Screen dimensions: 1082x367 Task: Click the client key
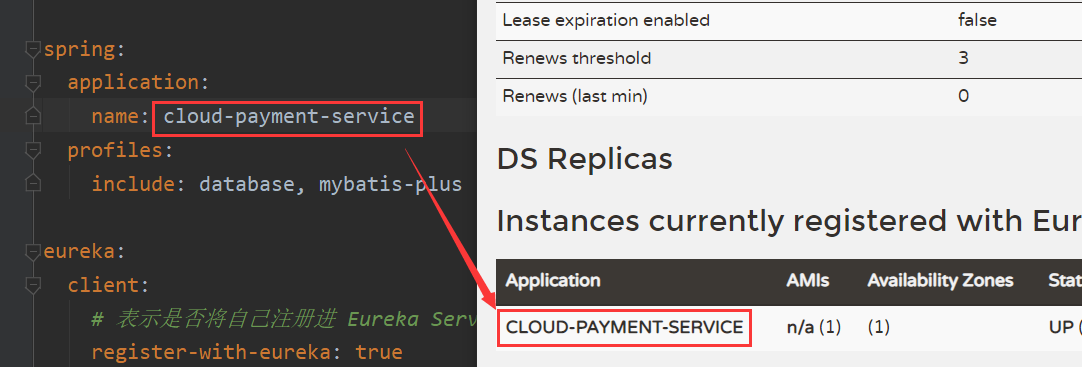pos(104,285)
